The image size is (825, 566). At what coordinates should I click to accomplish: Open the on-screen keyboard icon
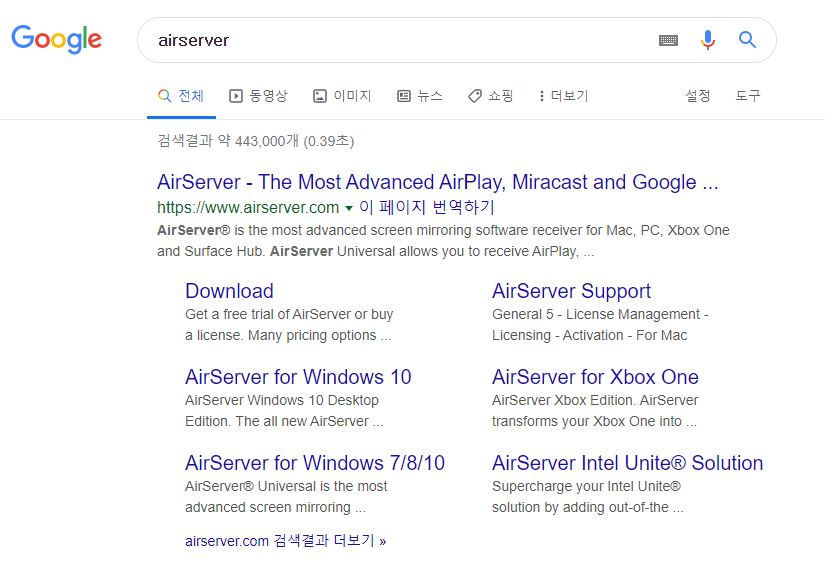tap(668, 40)
